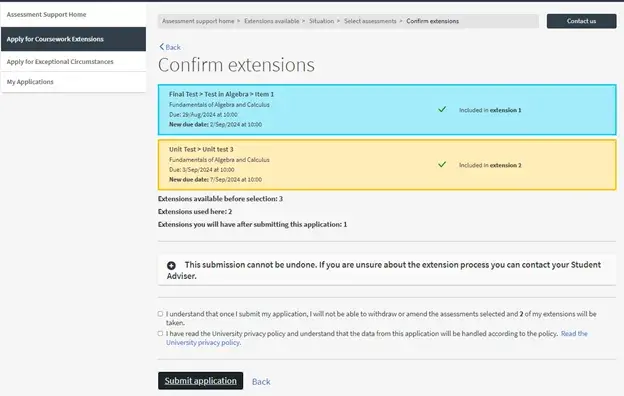Click 'Extensions available before selection: 3'

coord(220,199)
